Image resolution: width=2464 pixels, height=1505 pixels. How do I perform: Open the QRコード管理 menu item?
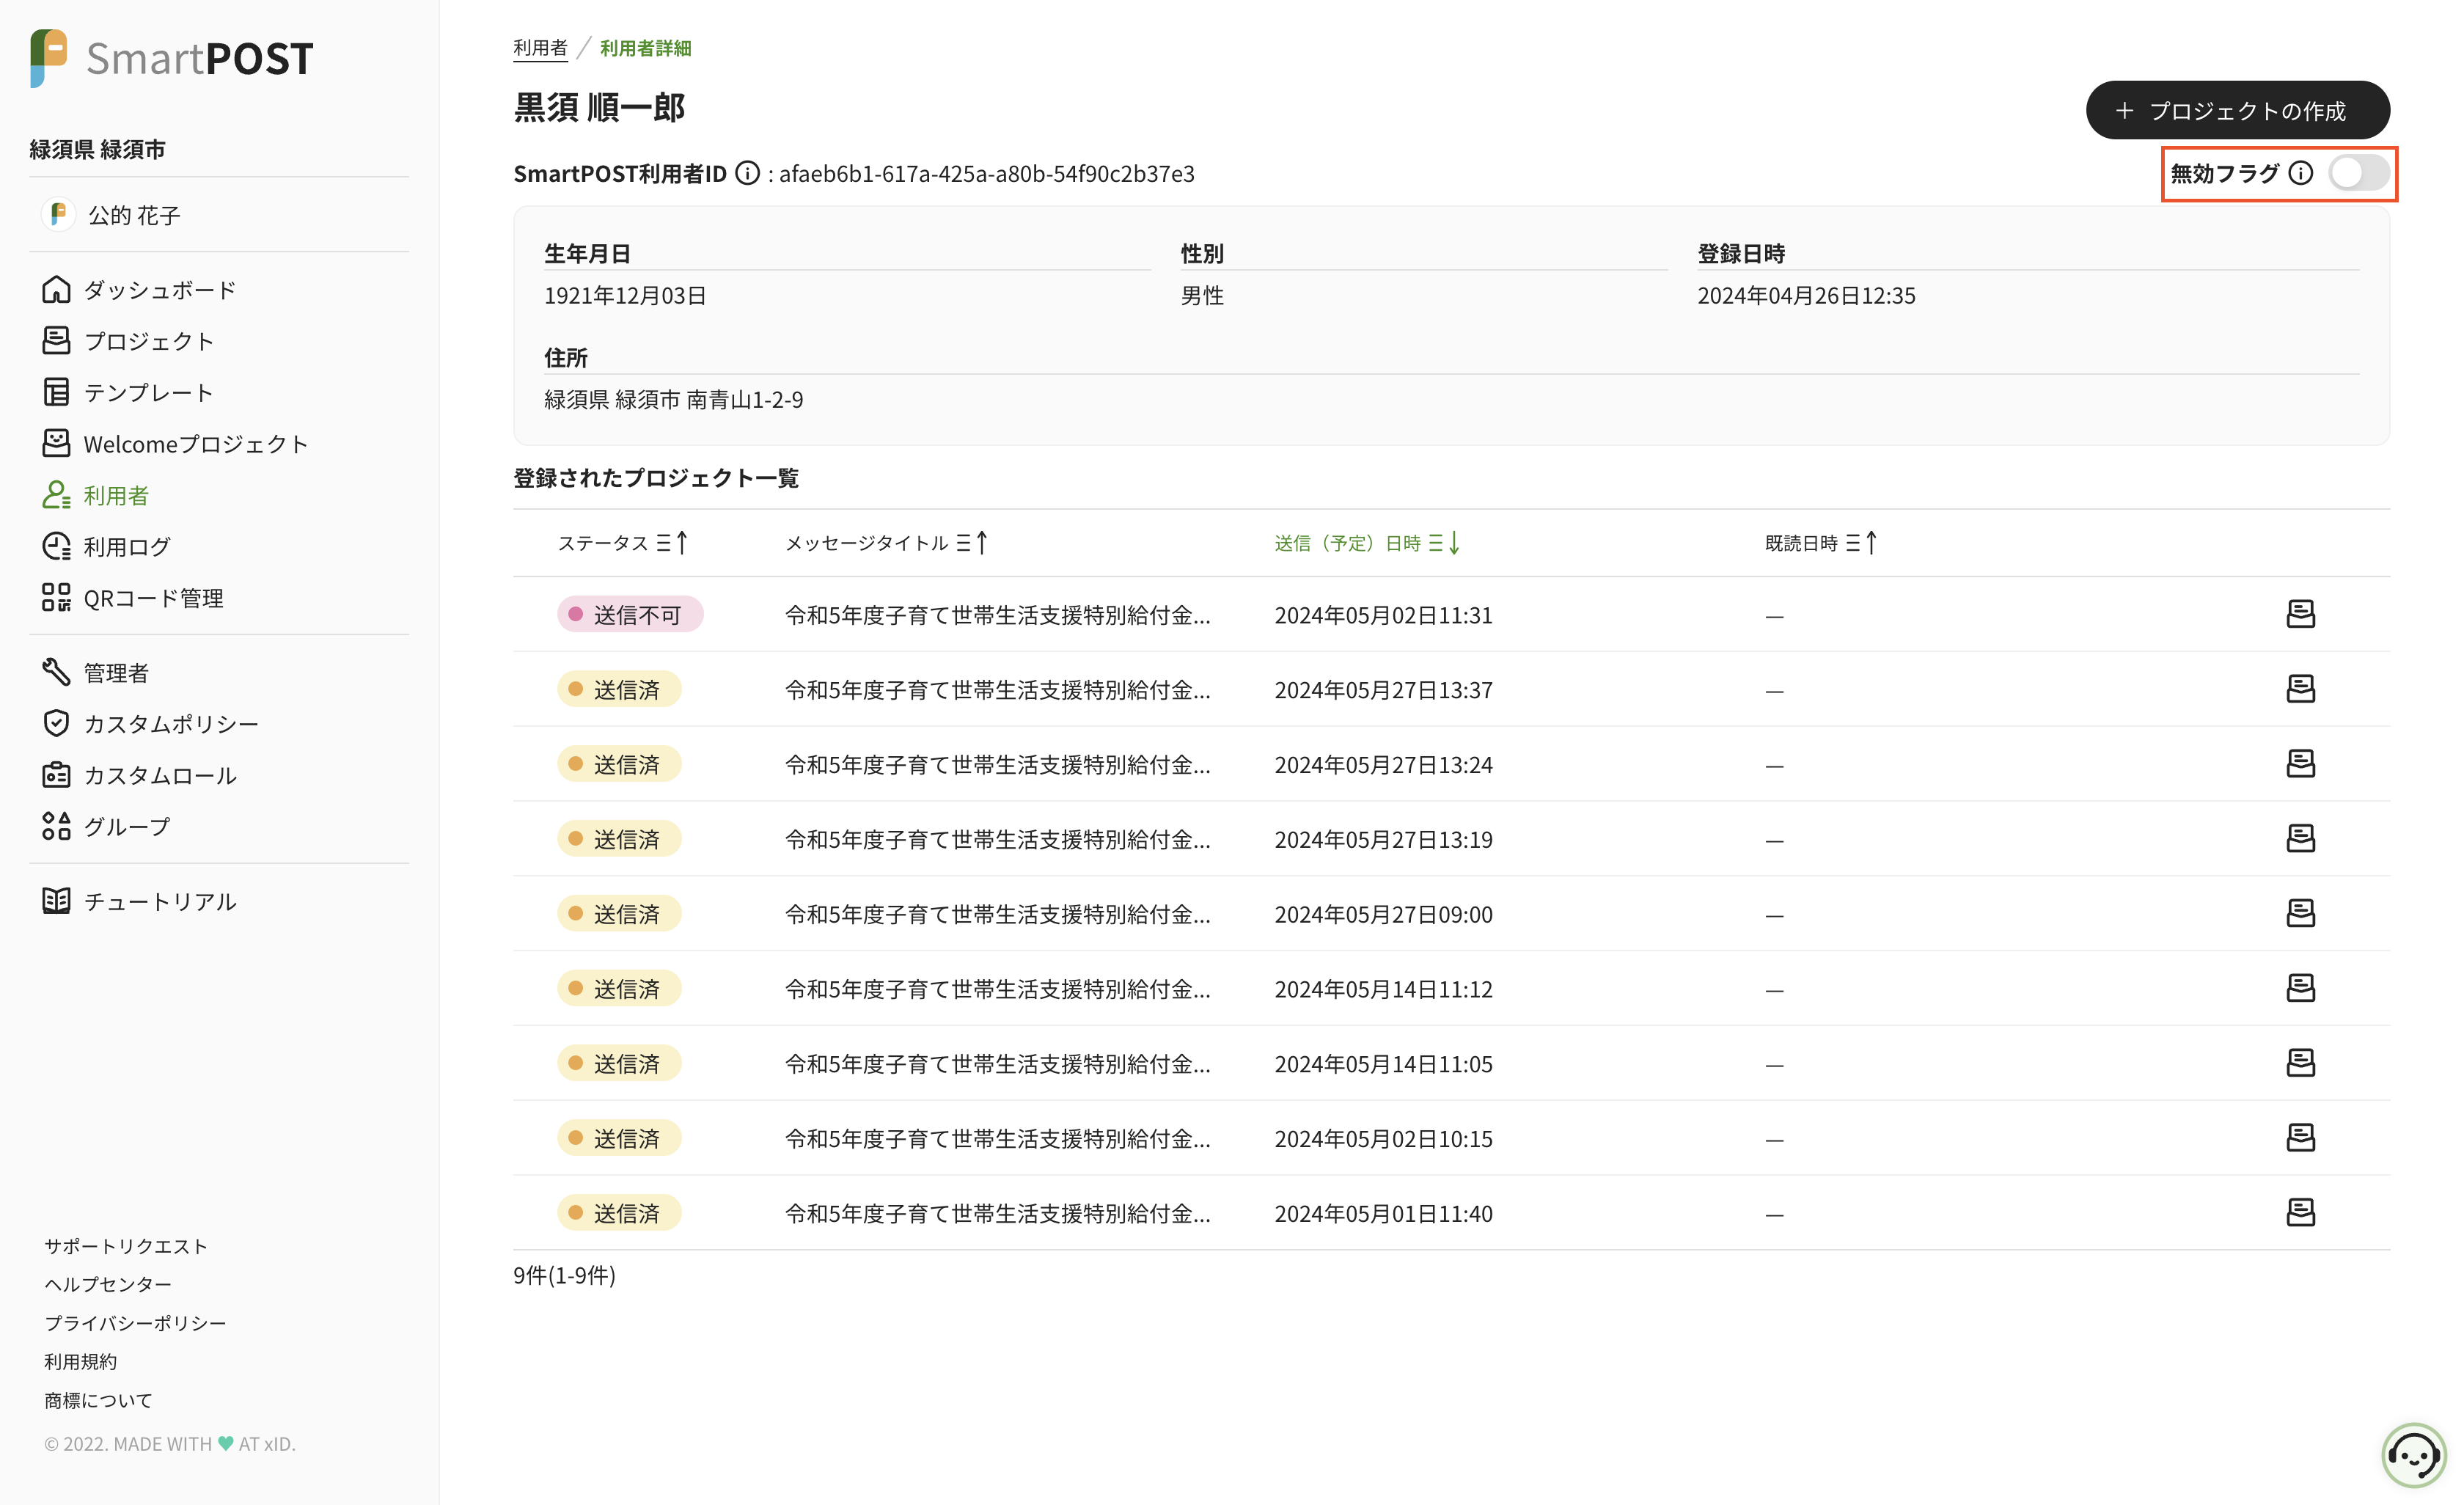[x=132, y=598]
